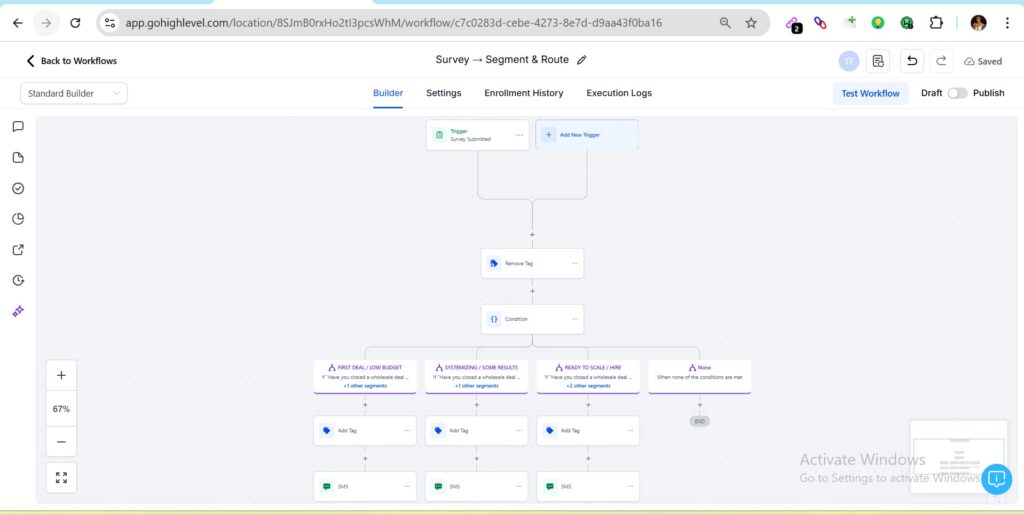This screenshot has height=514, width=1024.
Task: Zoom in the canvas
Action: click(x=61, y=376)
